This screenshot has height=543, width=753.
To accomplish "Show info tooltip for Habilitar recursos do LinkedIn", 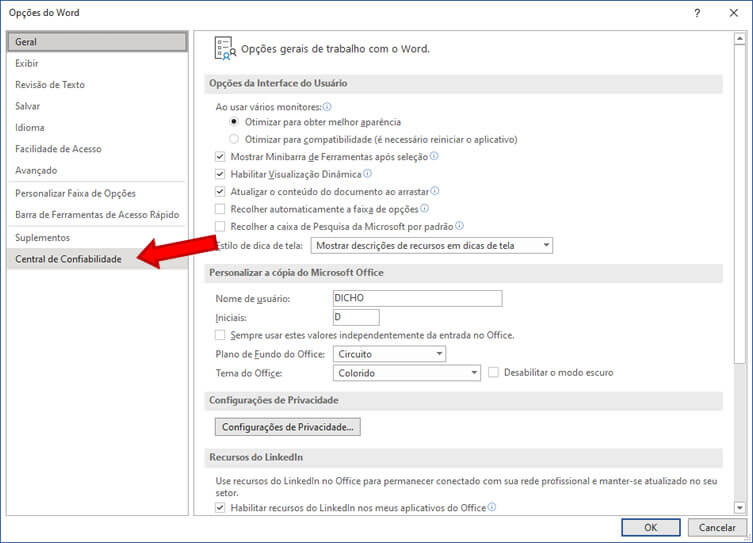I will pyautogui.click(x=492, y=507).
